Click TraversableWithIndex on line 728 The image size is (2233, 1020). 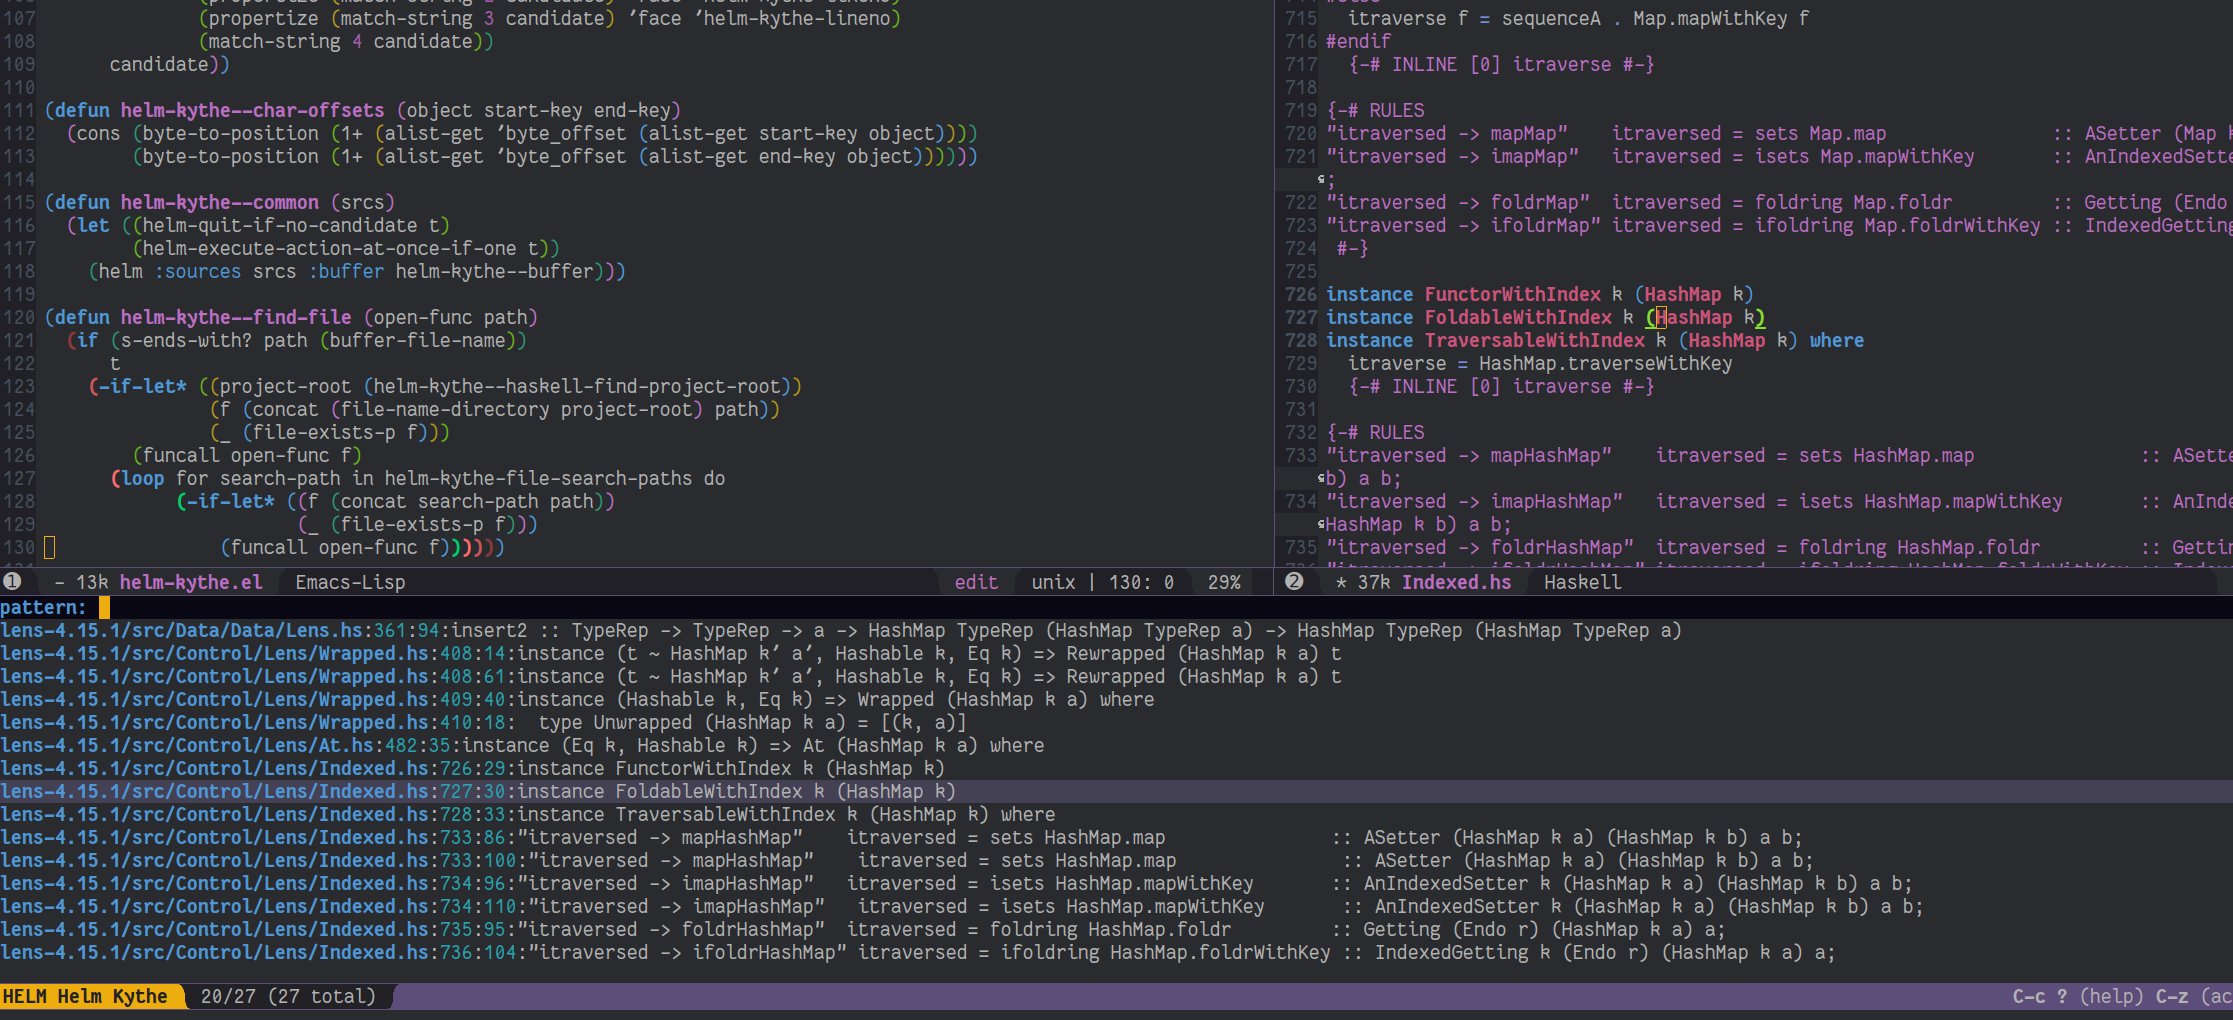point(1534,340)
